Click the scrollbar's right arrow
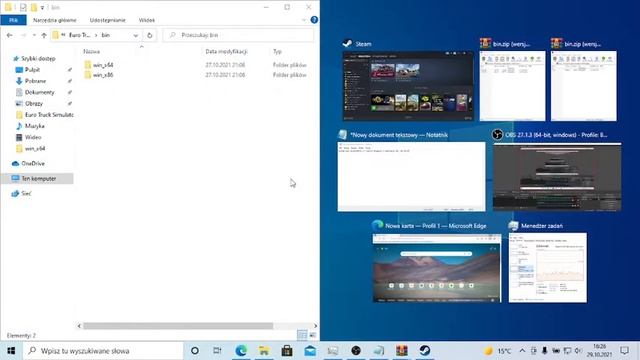The height and width of the screenshot is (360, 640). [315, 326]
